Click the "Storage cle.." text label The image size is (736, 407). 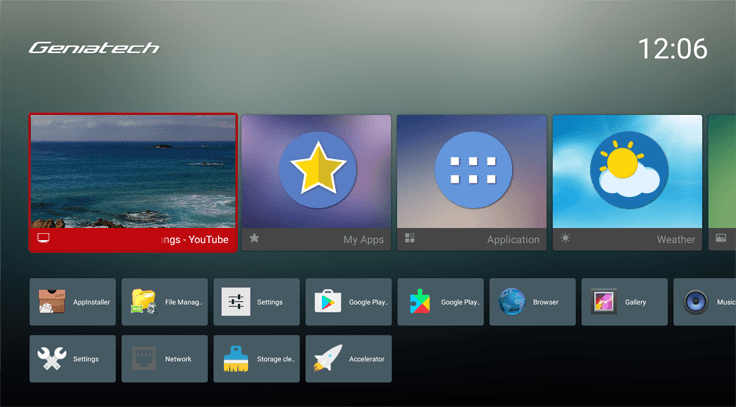(x=276, y=359)
